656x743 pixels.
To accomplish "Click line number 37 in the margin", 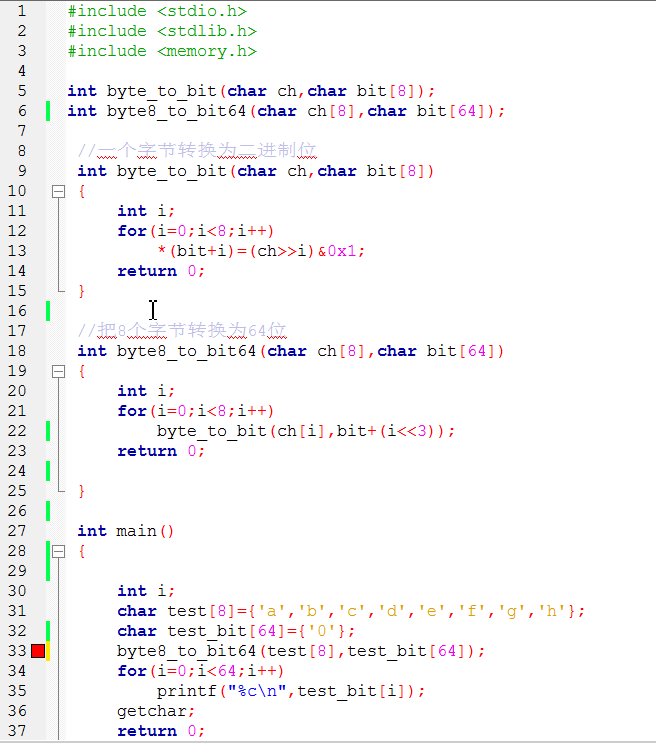I will click(x=17, y=731).
